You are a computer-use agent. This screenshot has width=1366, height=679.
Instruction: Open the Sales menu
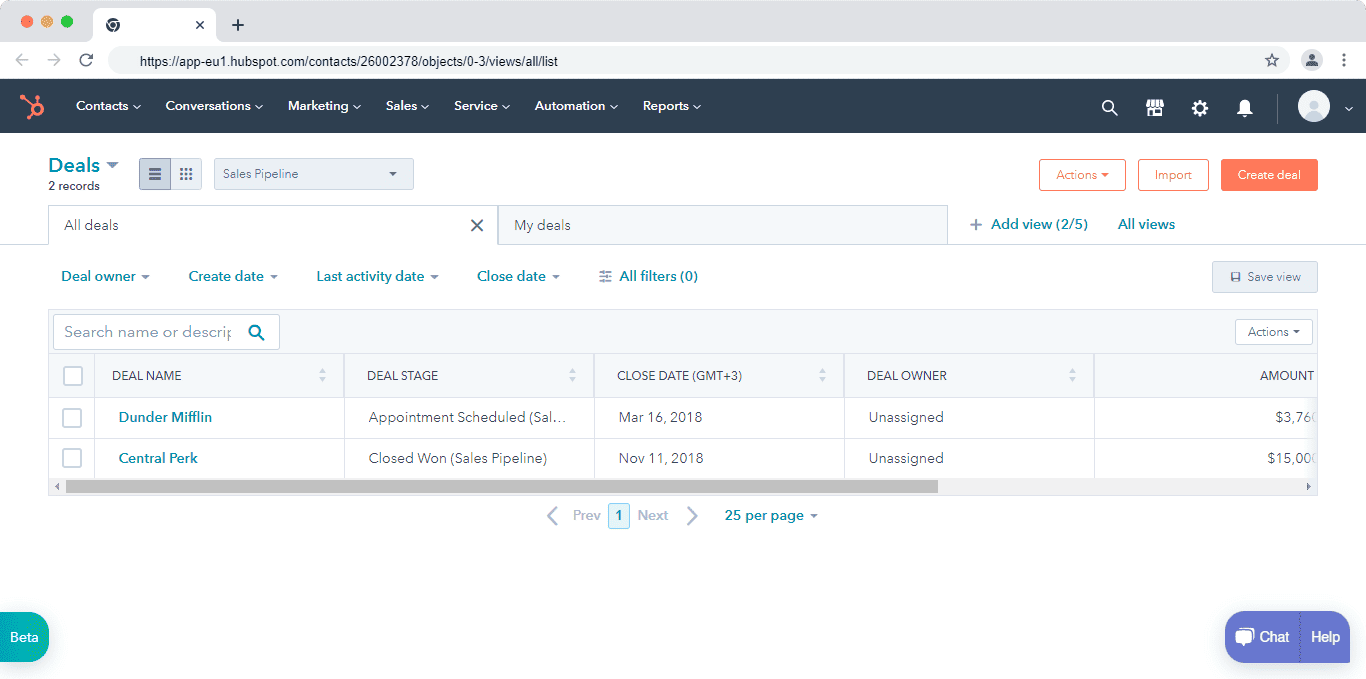pos(406,105)
